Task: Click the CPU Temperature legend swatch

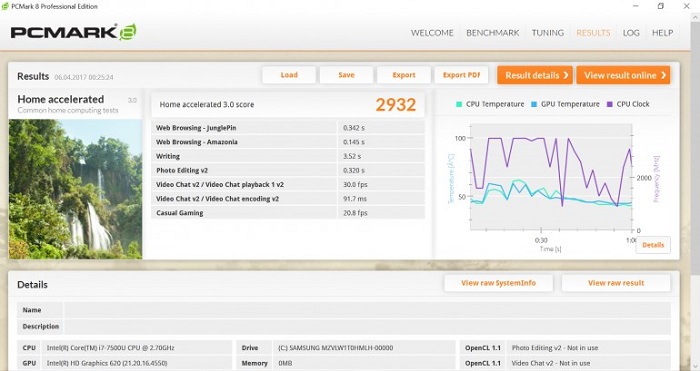Action: 459,104
